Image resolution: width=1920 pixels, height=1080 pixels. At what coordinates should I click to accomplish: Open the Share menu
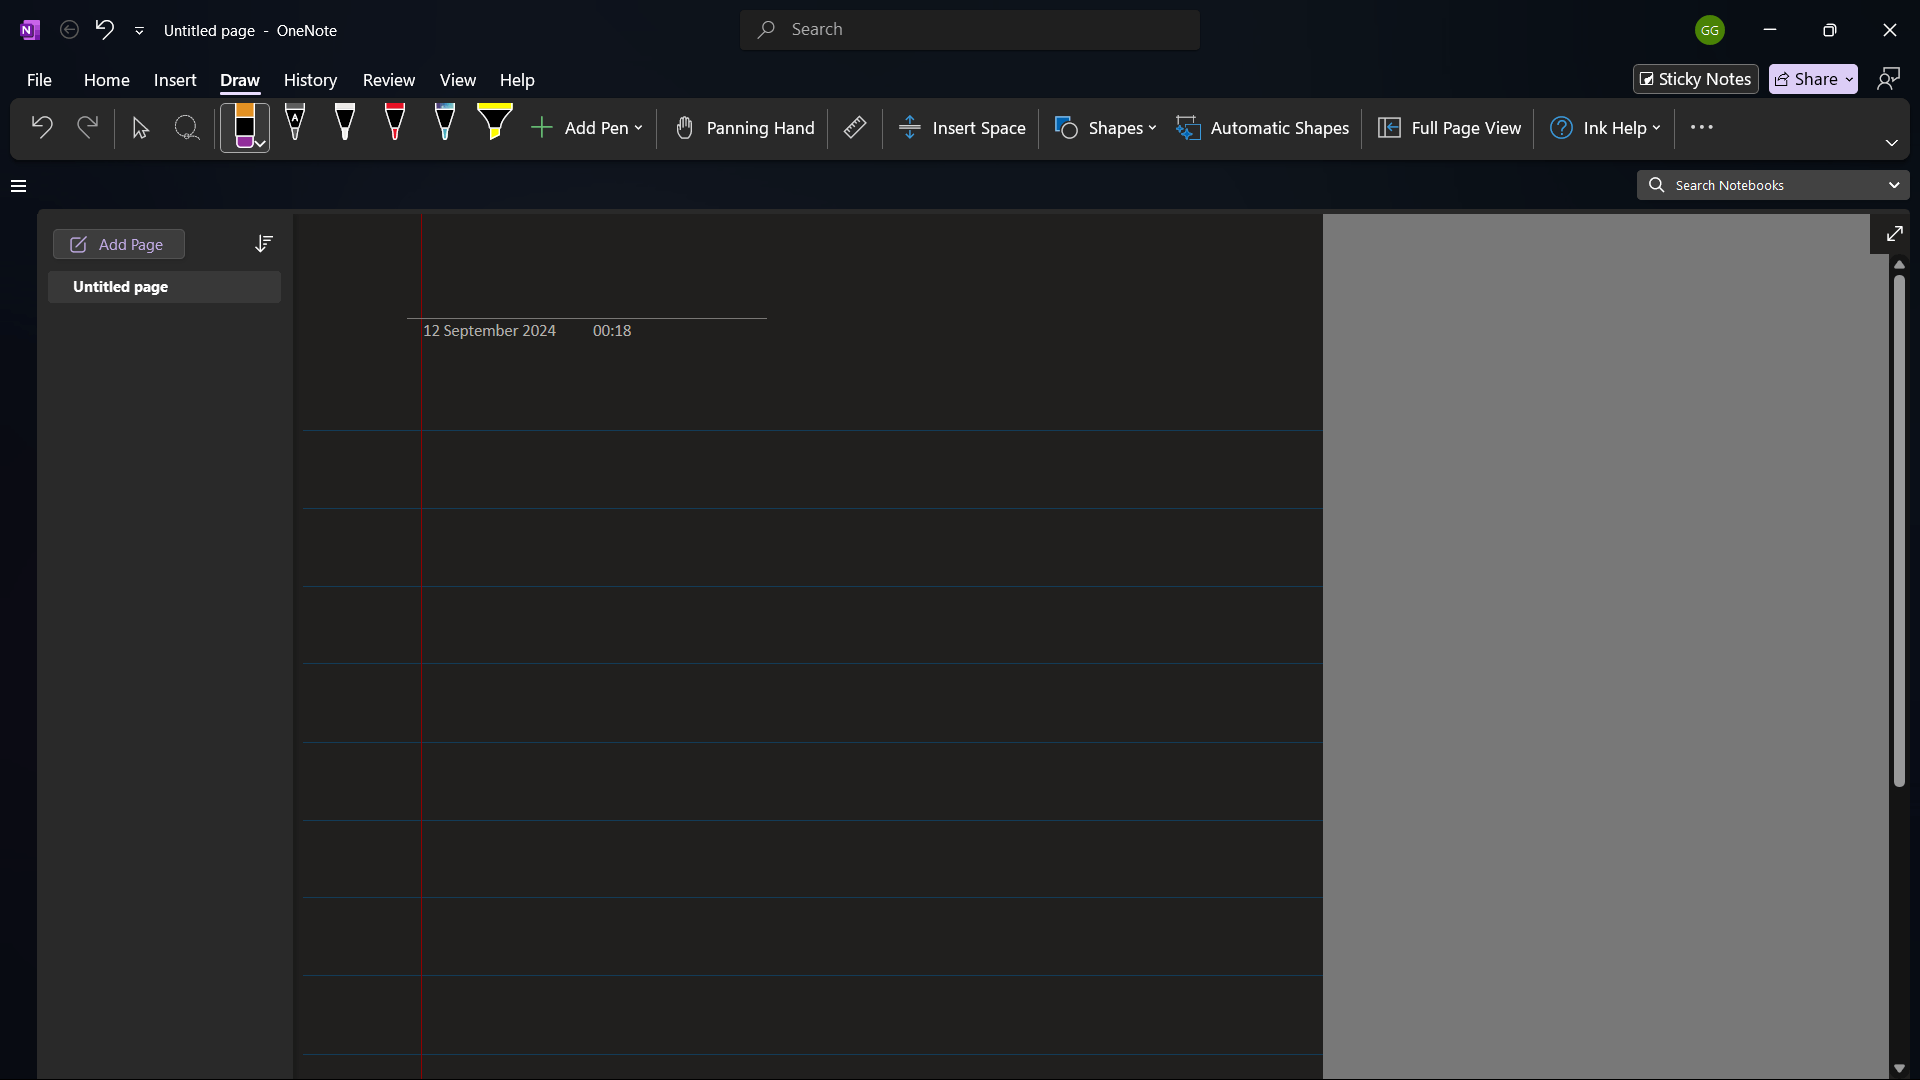1813,78
